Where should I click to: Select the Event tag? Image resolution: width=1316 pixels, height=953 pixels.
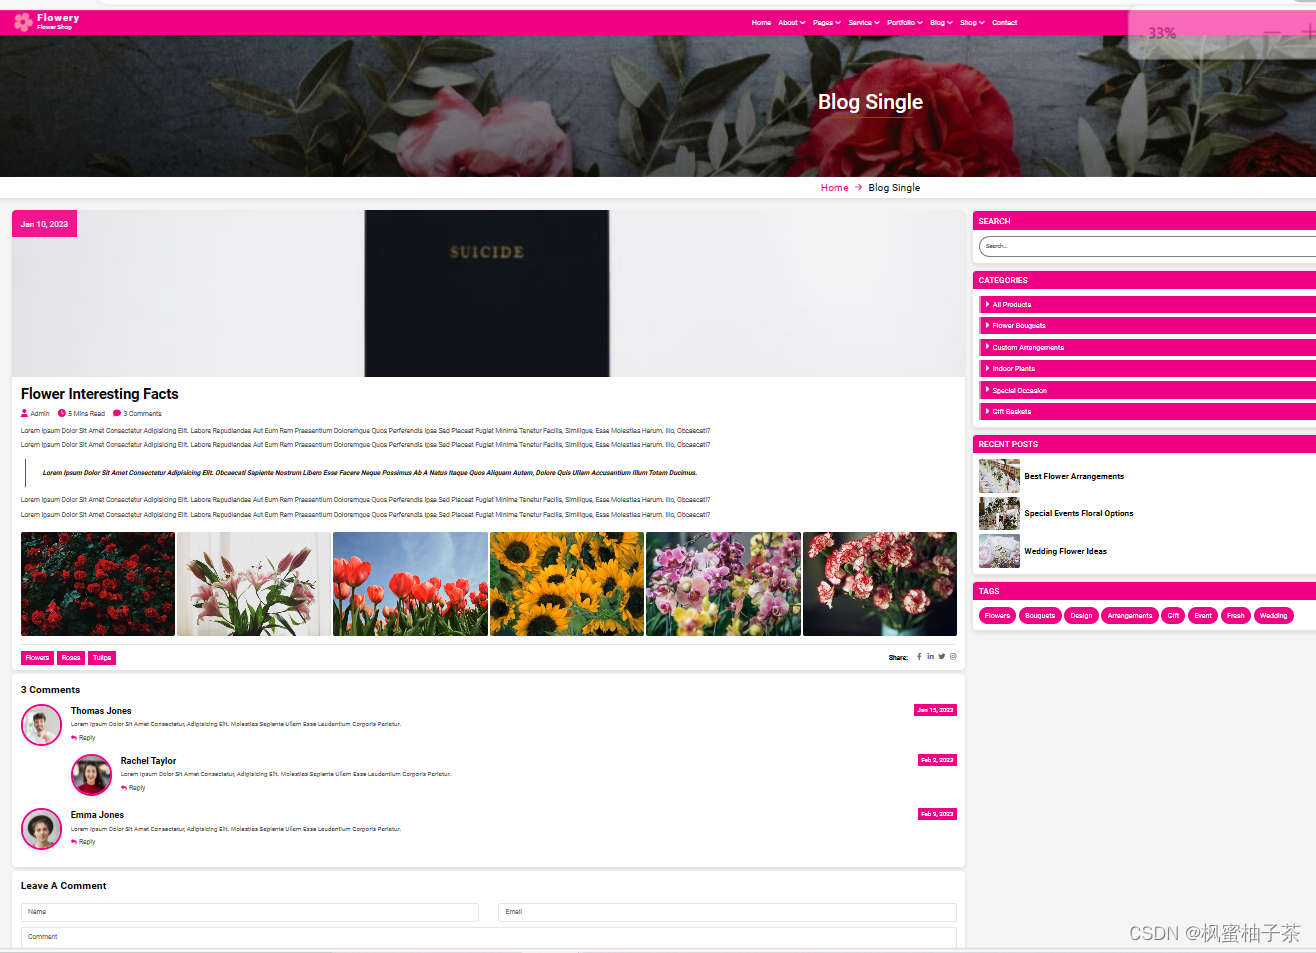coord(1203,616)
